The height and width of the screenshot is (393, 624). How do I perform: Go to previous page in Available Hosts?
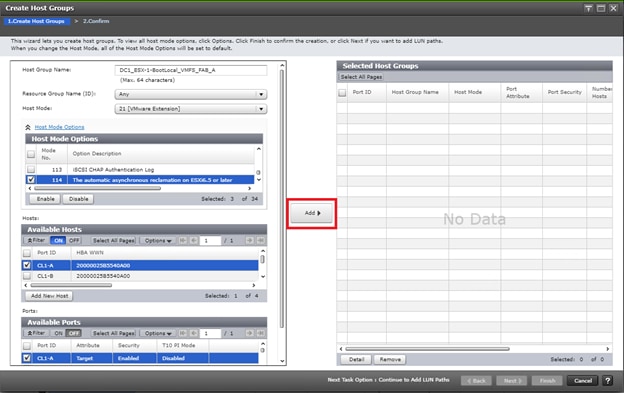pos(193,240)
